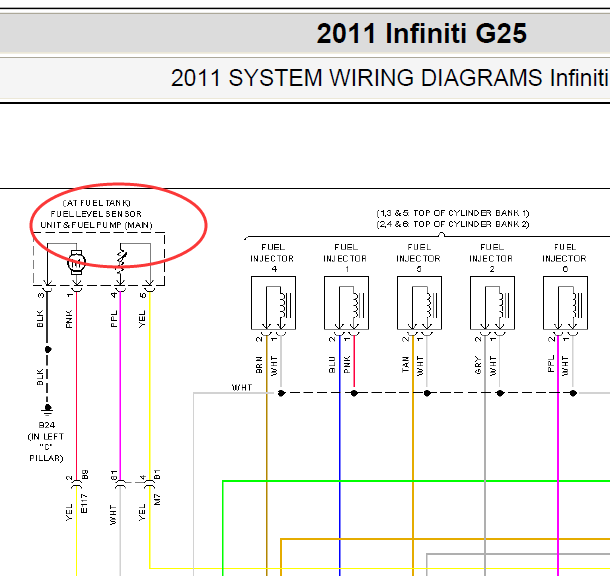Screen dimensions: 610x576
Task: Select the "FUEL INJECTOR 2" label
Action: coord(491,258)
